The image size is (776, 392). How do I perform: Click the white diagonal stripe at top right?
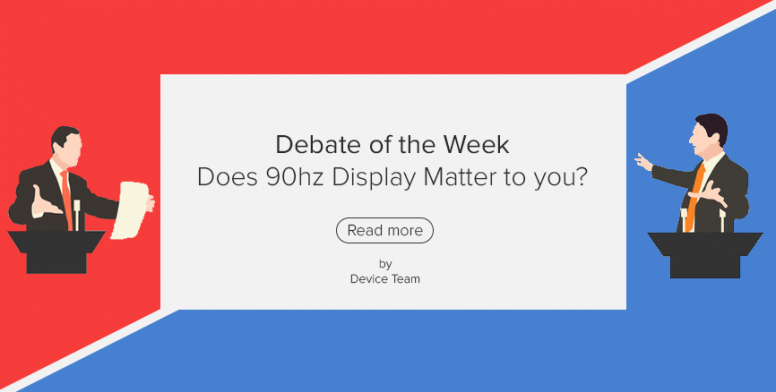point(701,42)
